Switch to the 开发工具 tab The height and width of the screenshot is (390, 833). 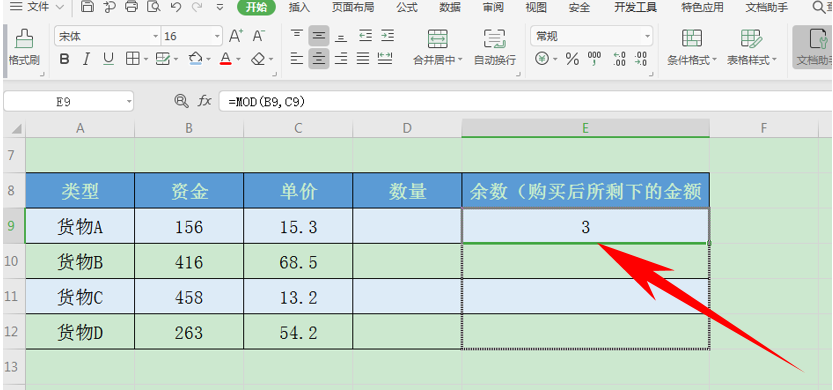click(635, 7)
